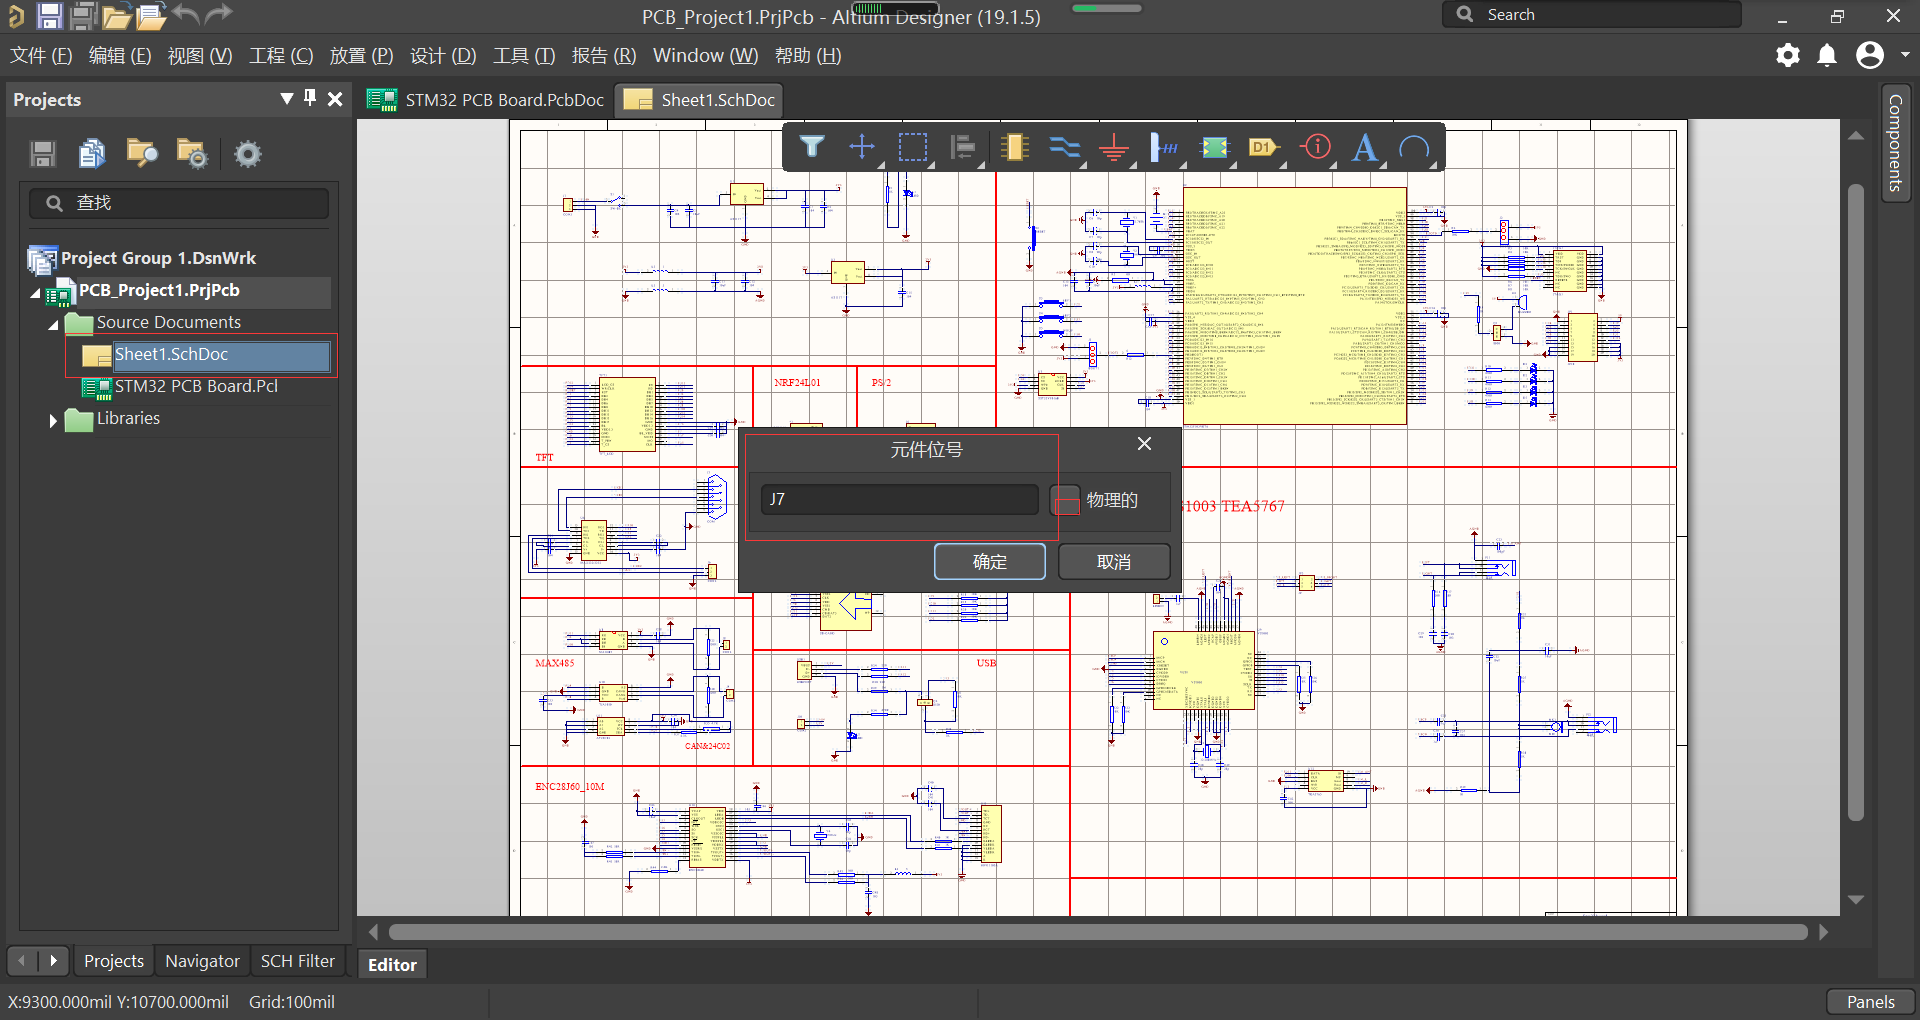Open a project with folder icon
1920x1020 pixels.
[x=116, y=16]
